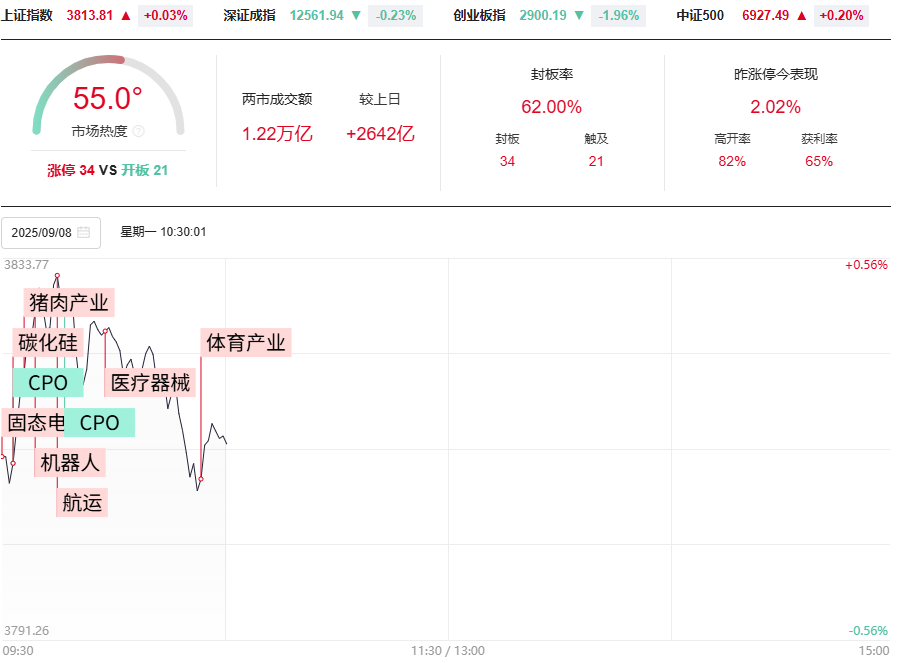Click the 医疗器械 sector tag
This screenshot has height=663, width=900.
[x=150, y=382]
